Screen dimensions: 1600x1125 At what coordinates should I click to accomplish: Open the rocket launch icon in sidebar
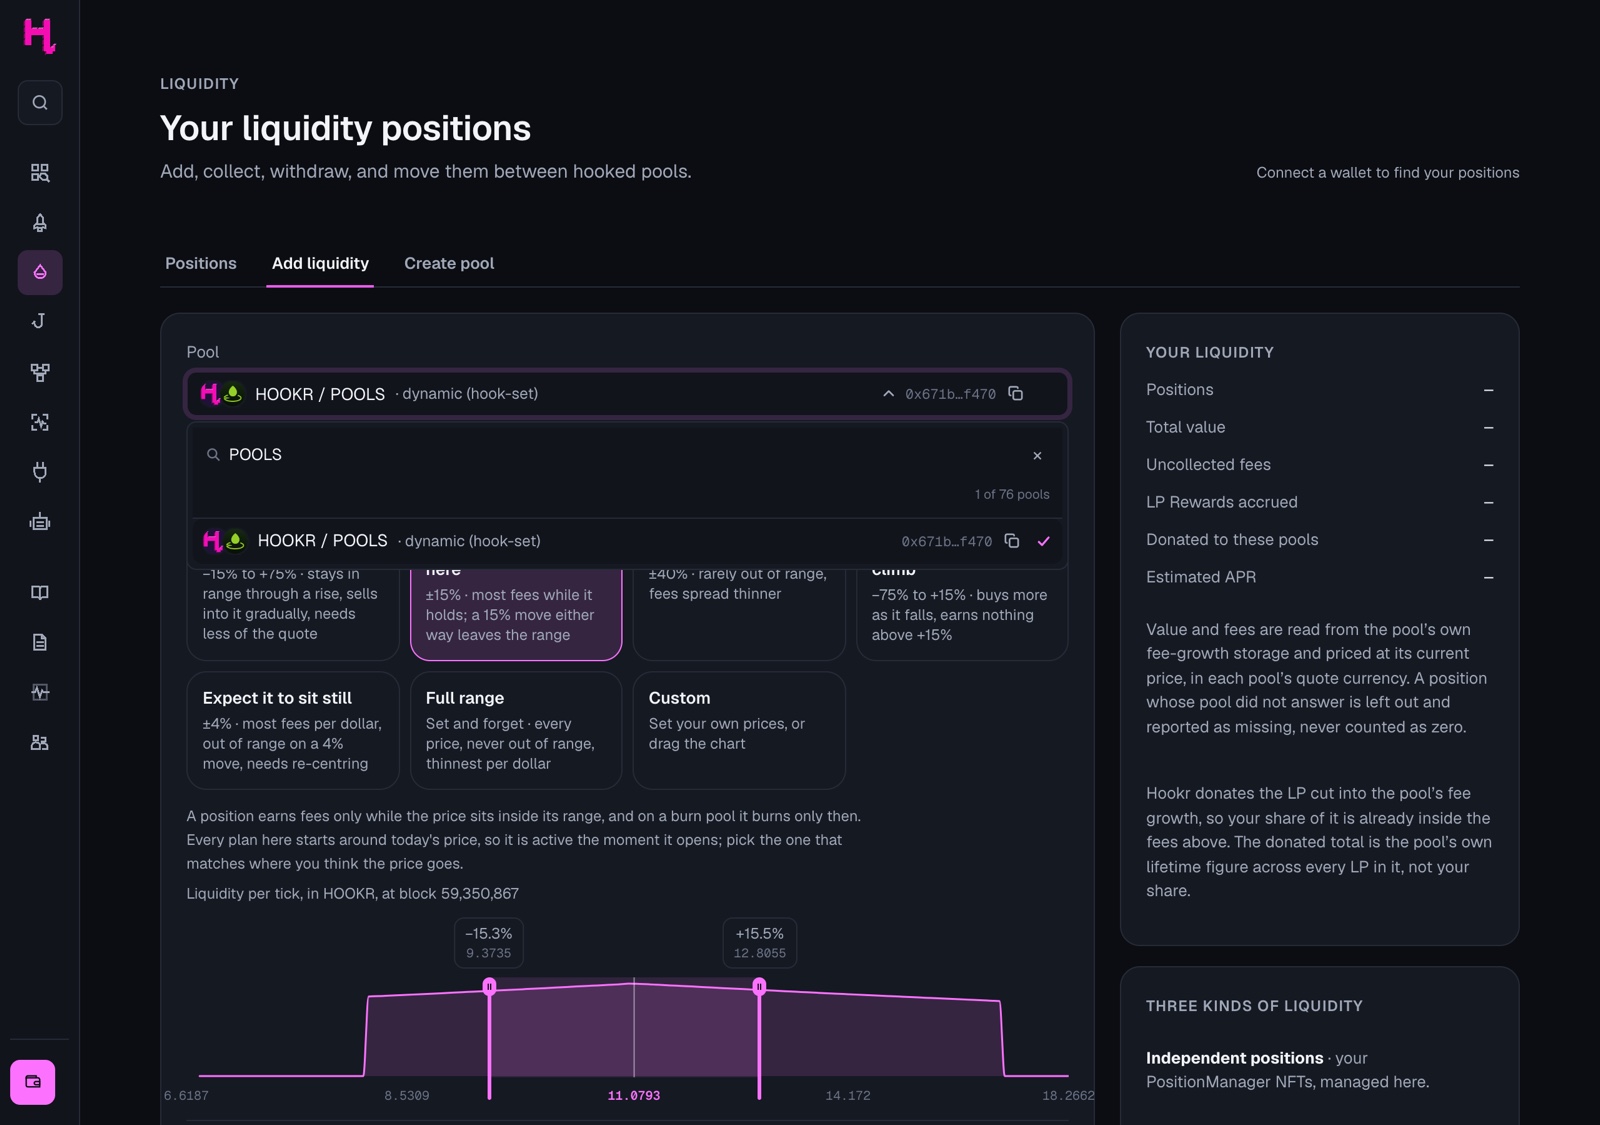point(40,223)
